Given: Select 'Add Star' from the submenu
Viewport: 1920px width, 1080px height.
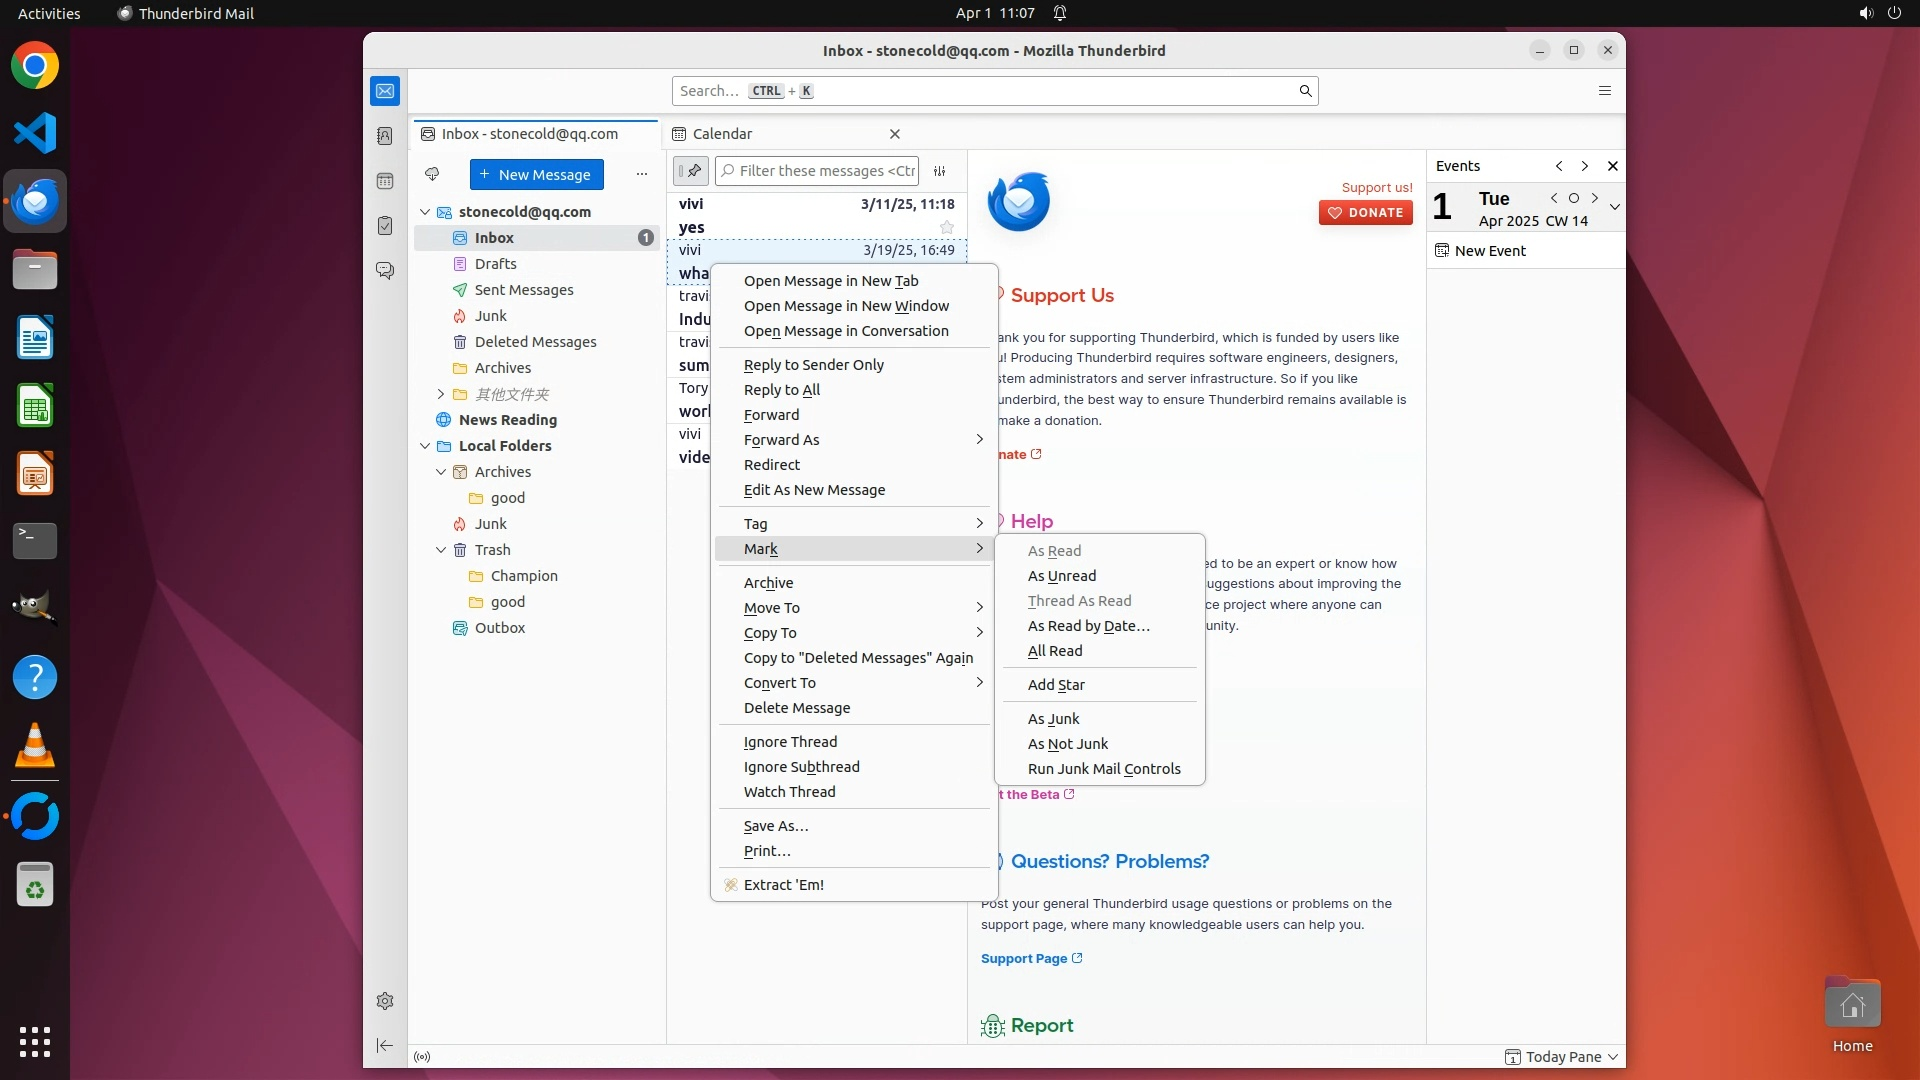Looking at the screenshot, I should pos(1056,685).
